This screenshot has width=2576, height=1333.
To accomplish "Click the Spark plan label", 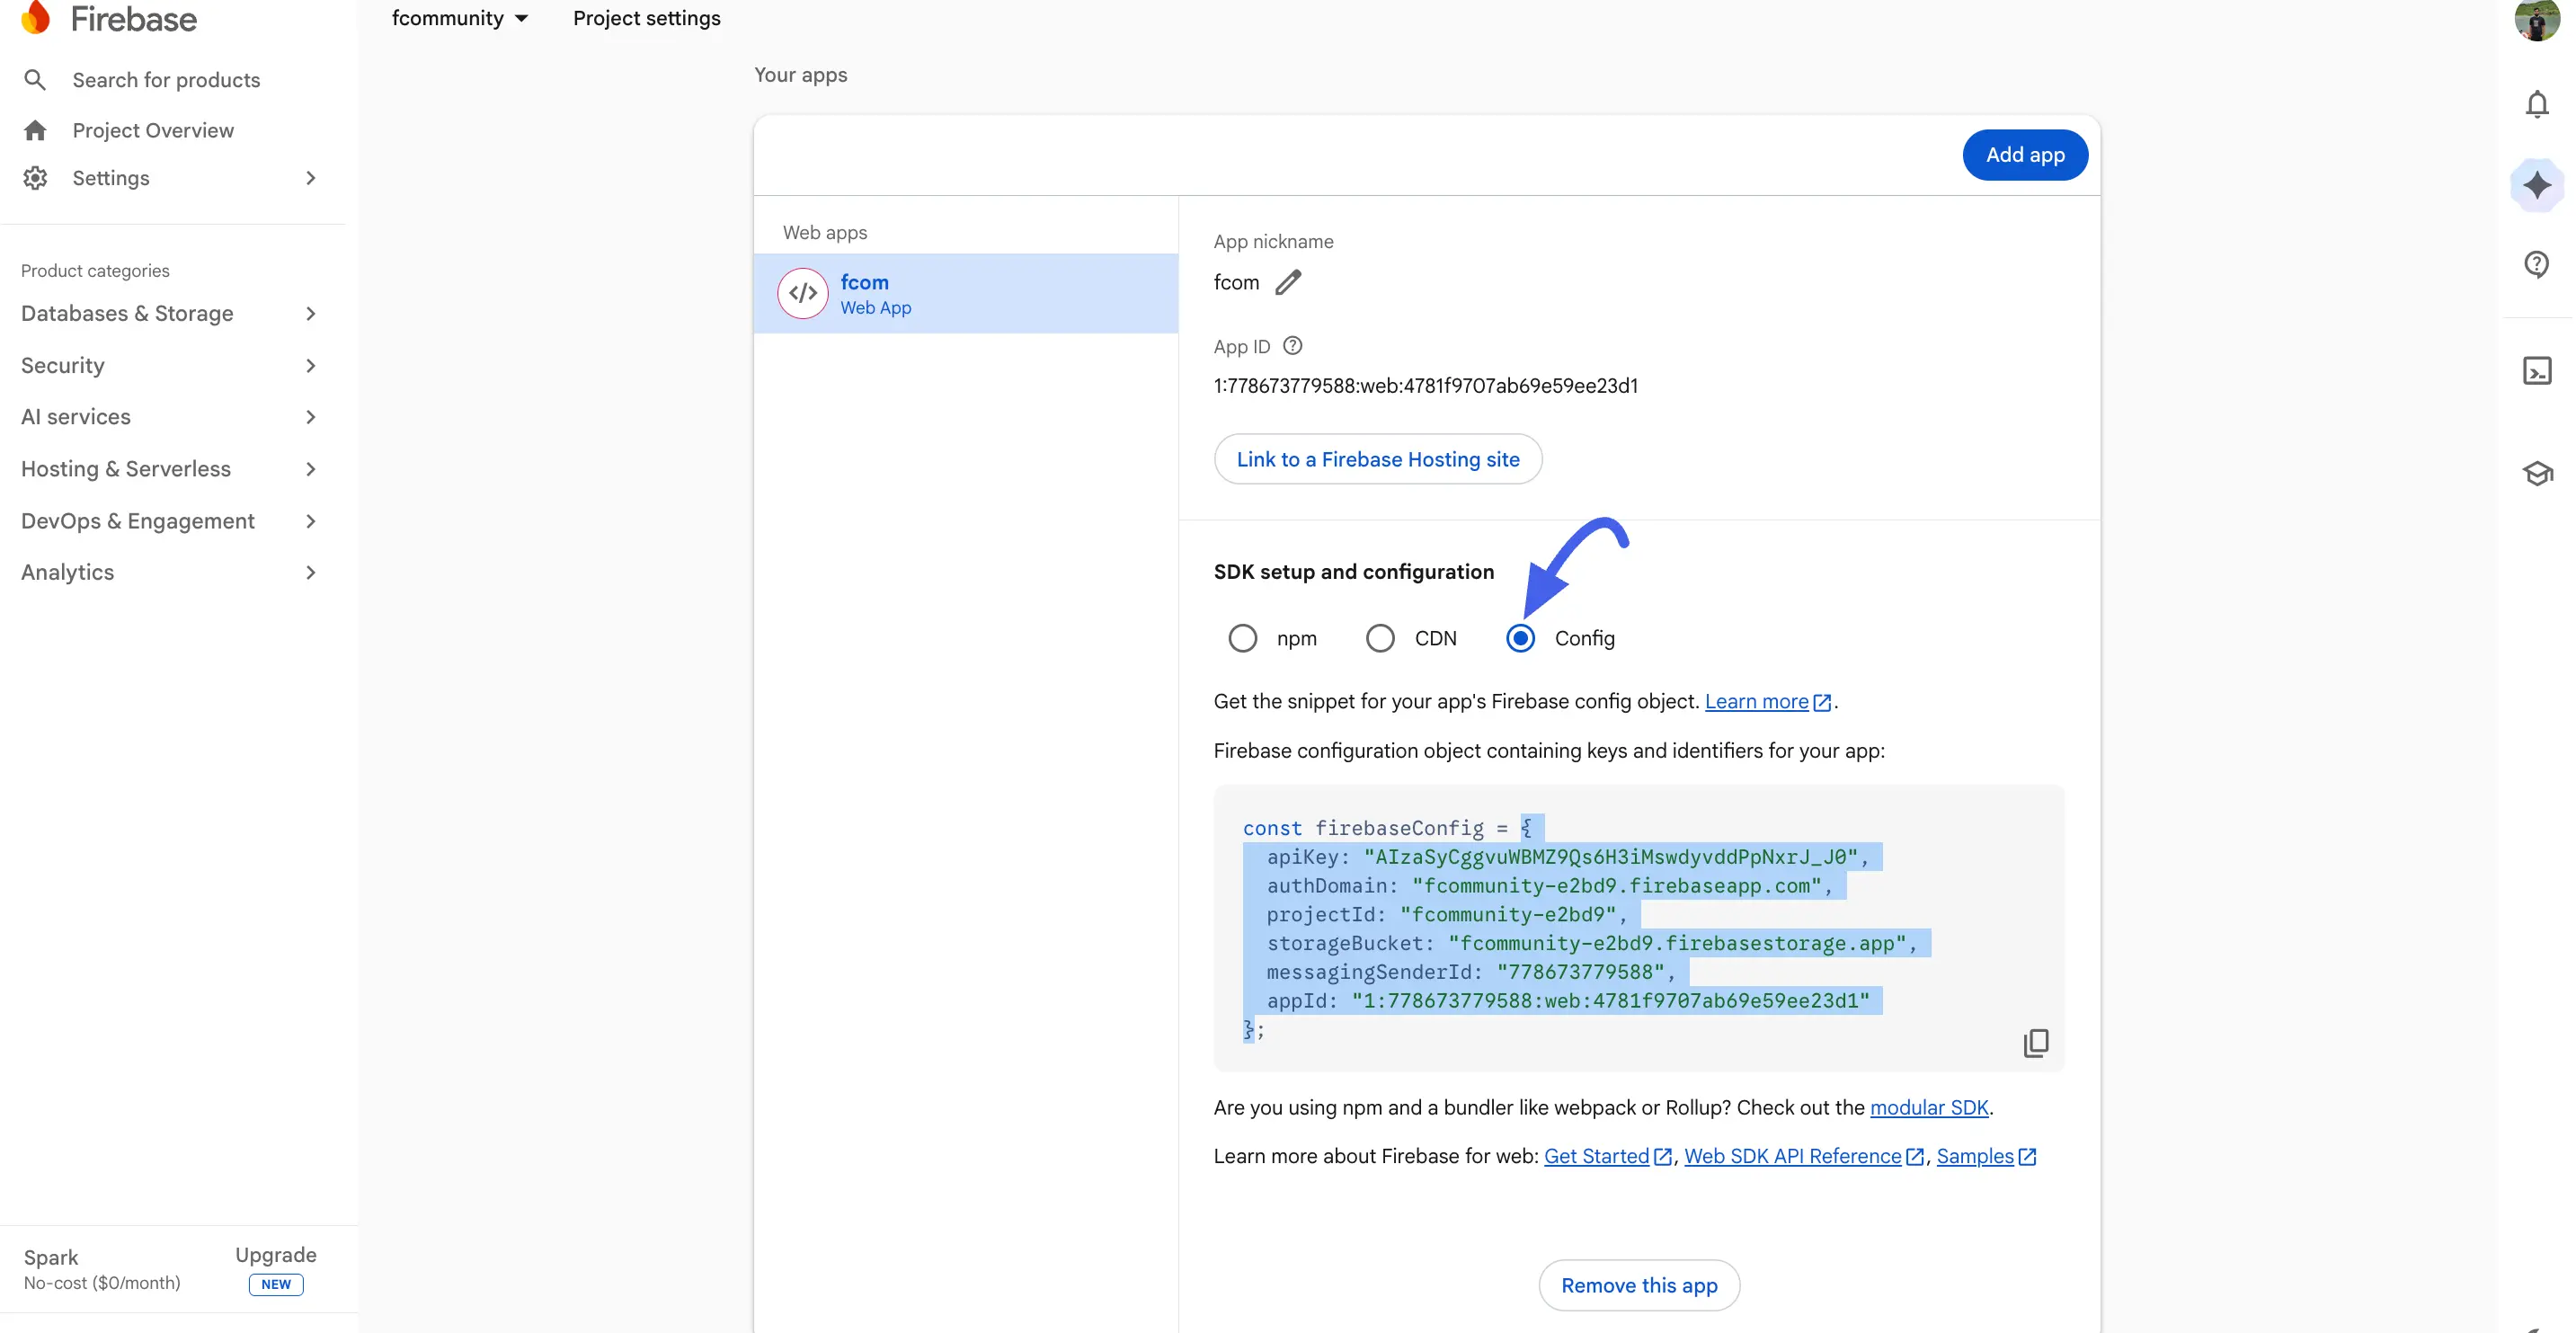I will (x=51, y=1258).
